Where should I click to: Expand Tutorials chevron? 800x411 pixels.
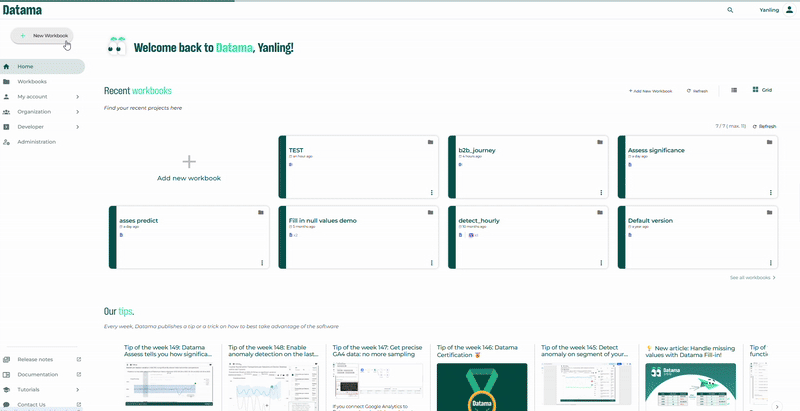(x=78, y=390)
